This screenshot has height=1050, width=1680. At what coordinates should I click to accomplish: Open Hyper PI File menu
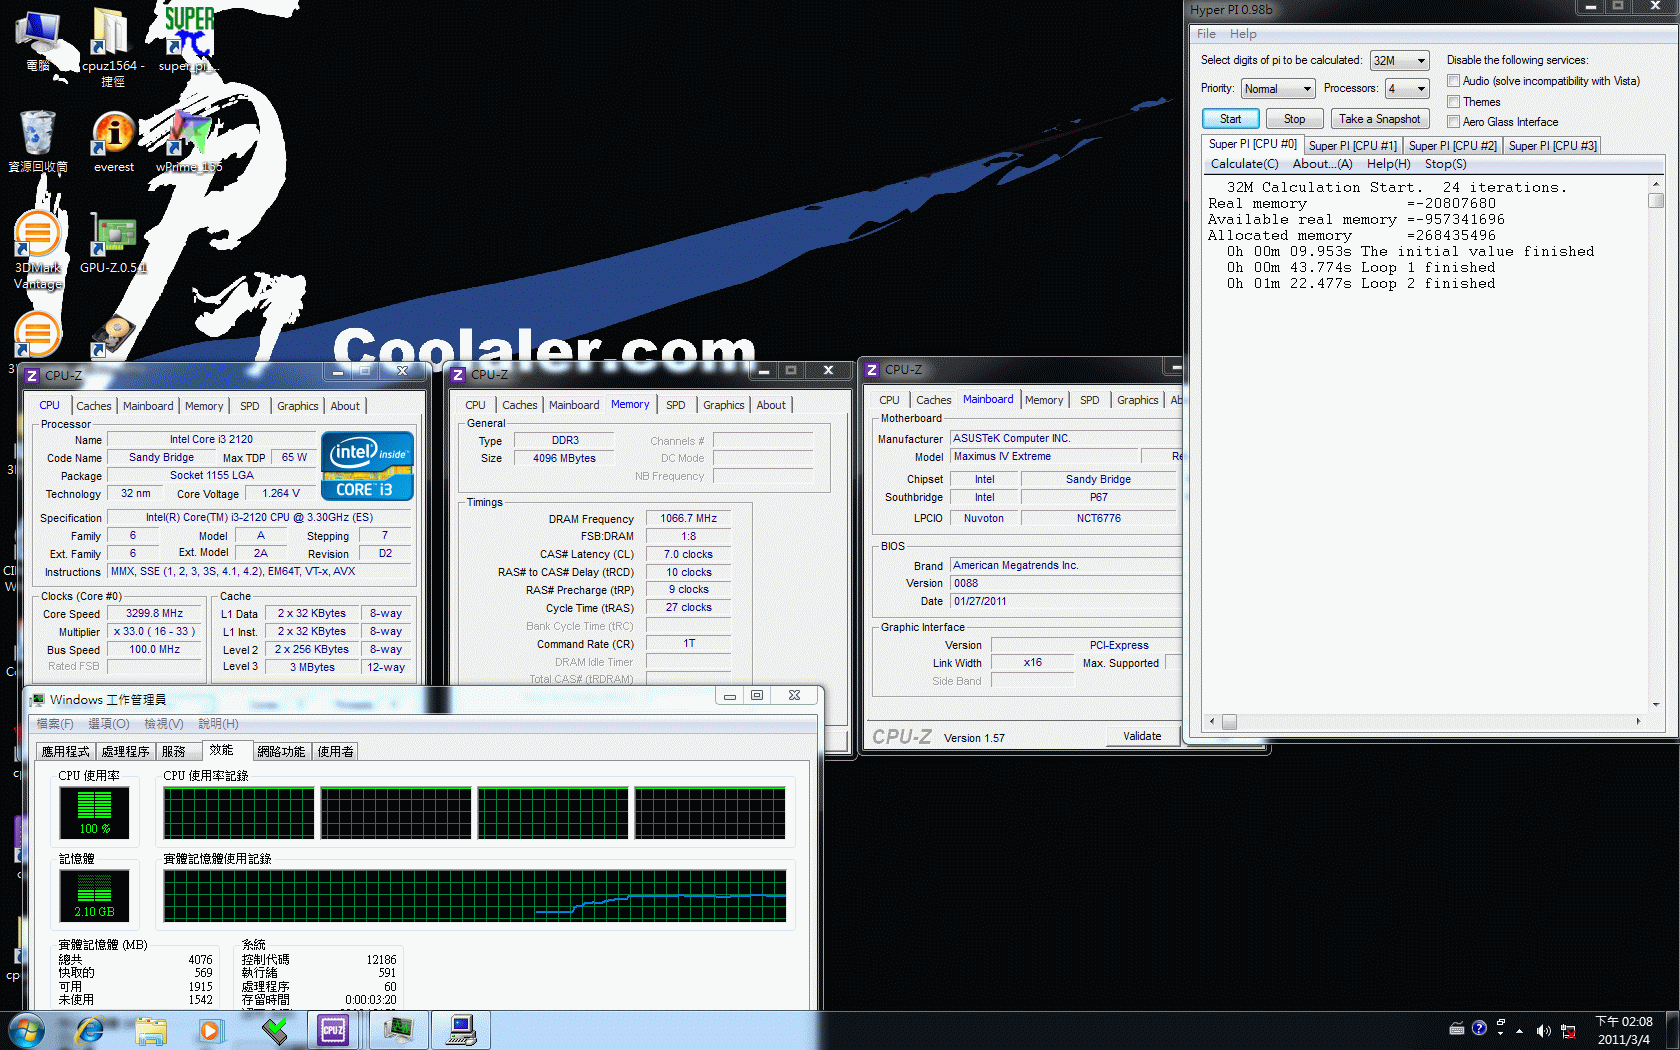tap(1206, 34)
